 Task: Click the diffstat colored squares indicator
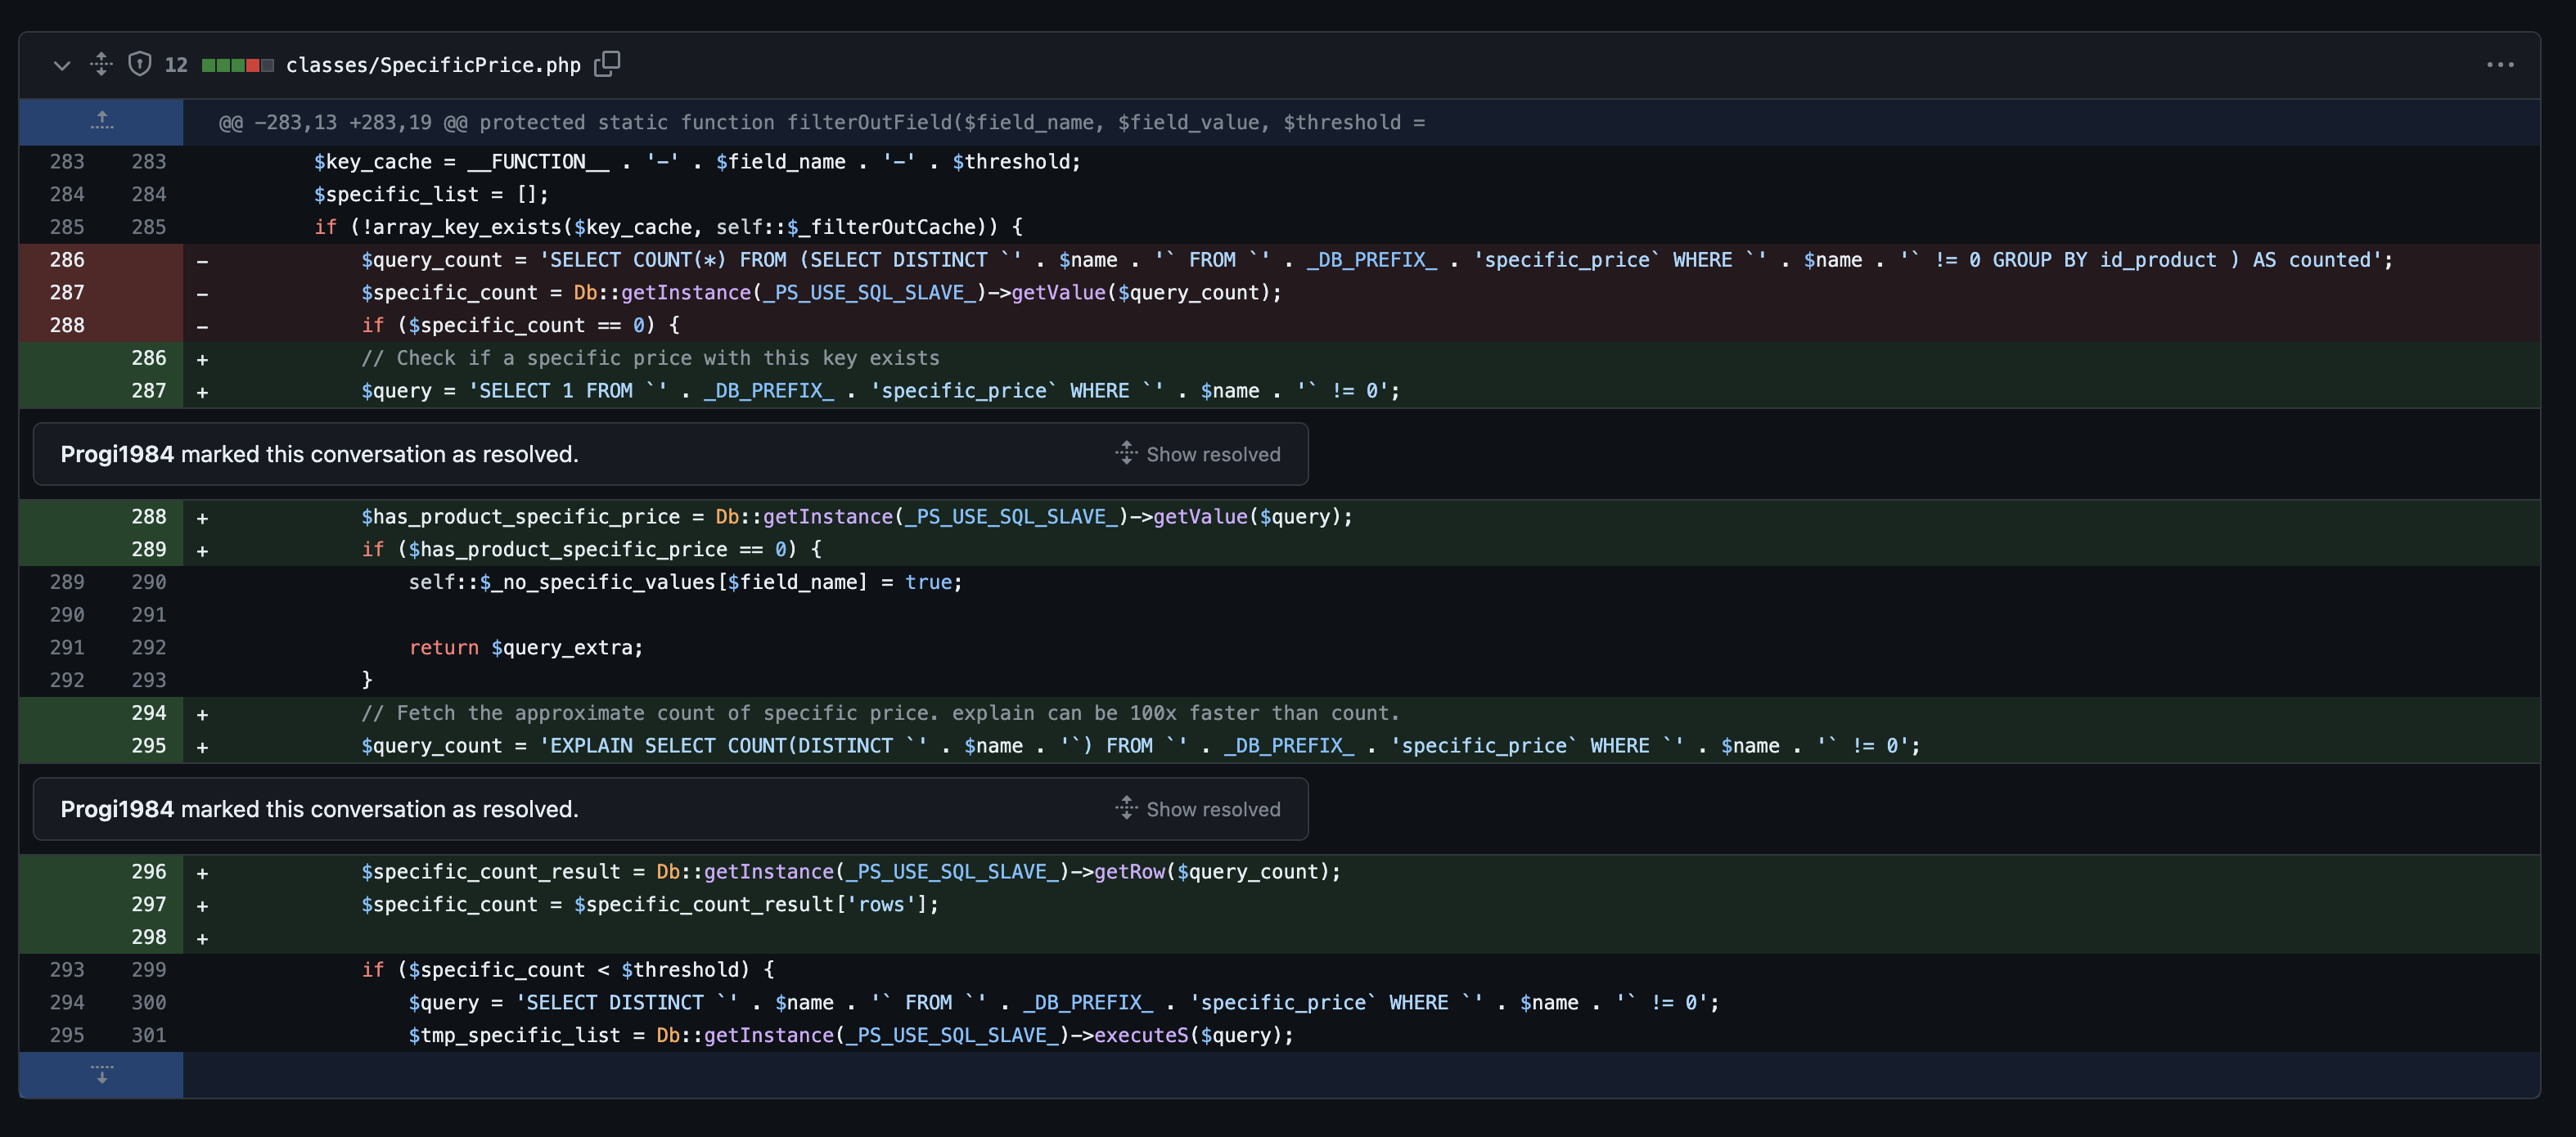[x=237, y=65]
